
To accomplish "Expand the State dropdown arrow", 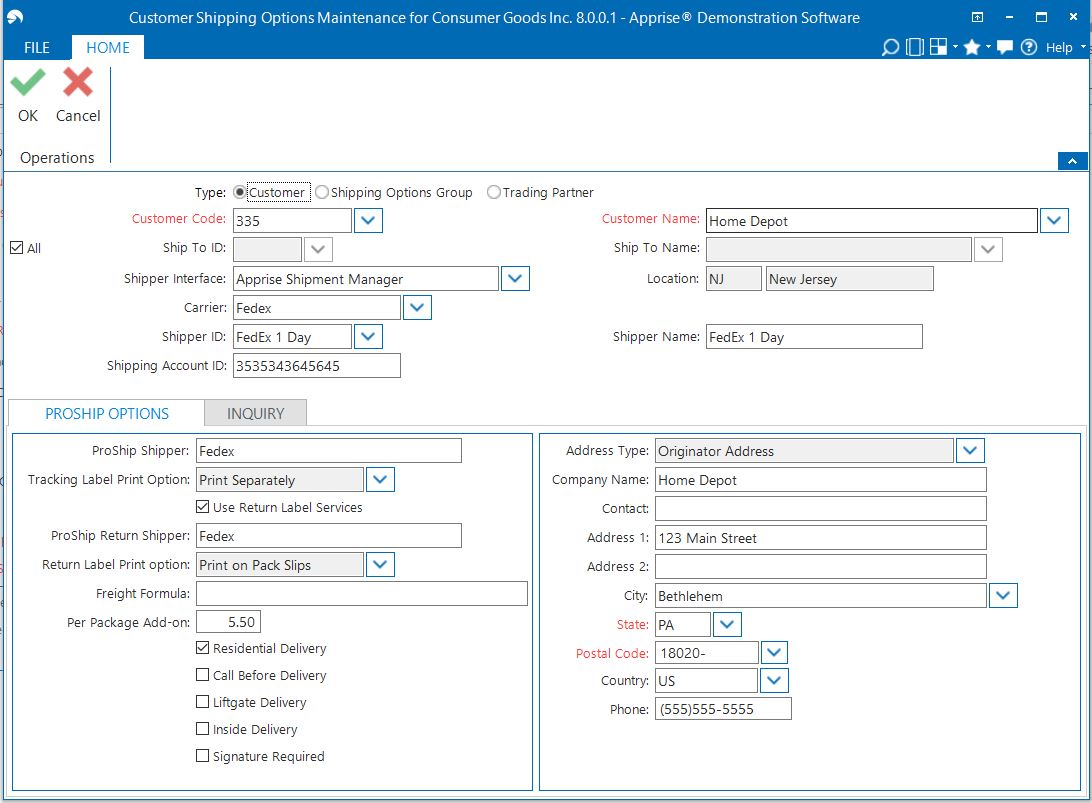I will coord(727,625).
